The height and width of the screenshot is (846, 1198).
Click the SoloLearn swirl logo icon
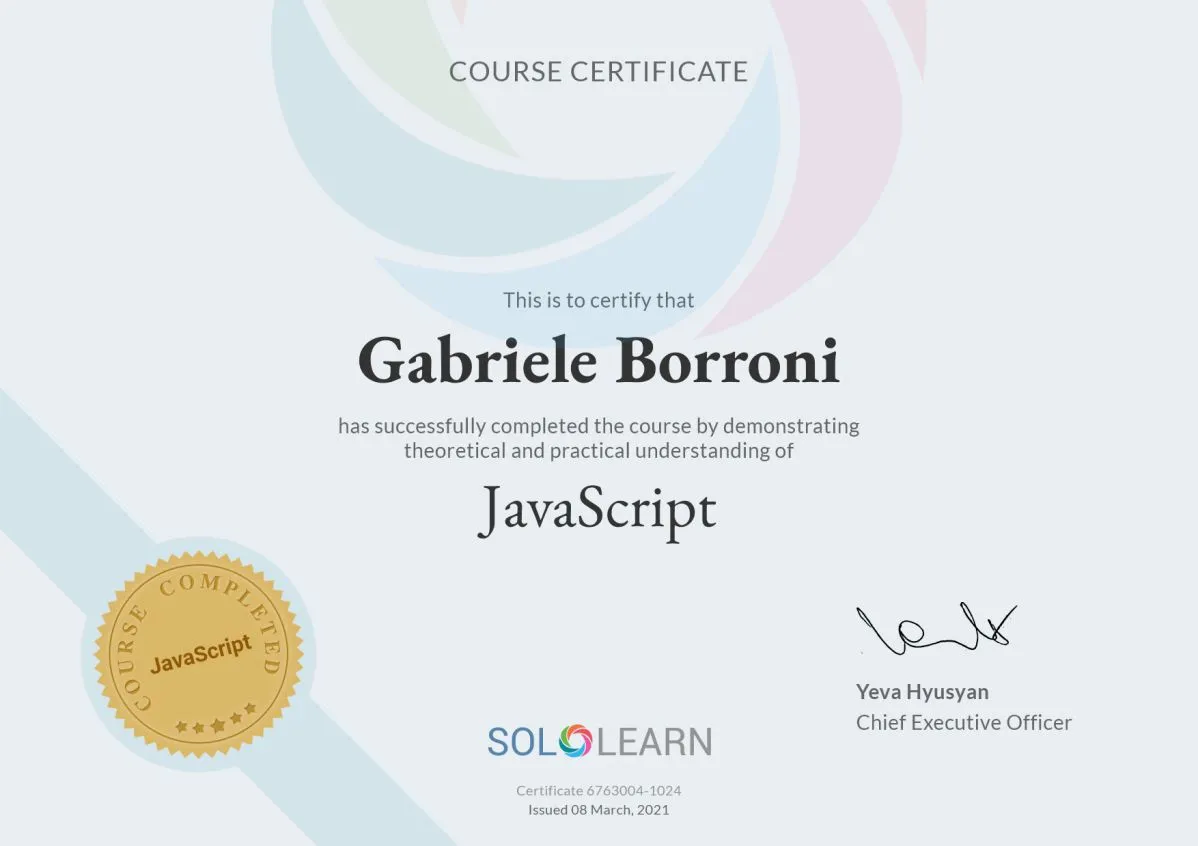click(576, 741)
